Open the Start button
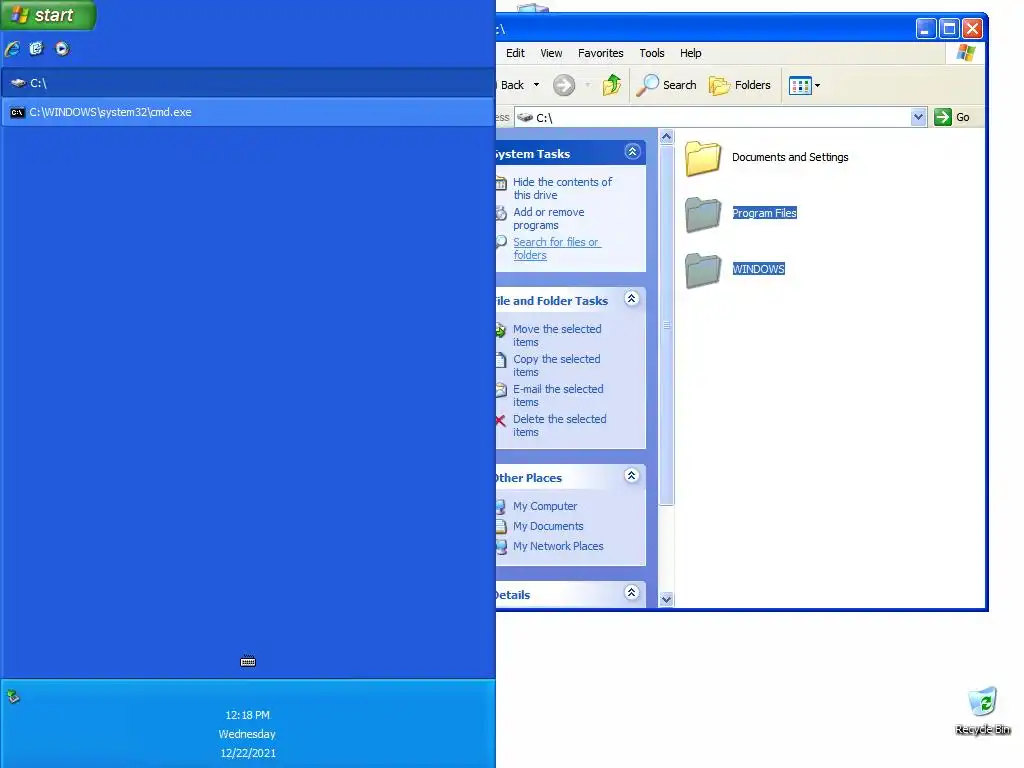The height and width of the screenshot is (768, 1024). tap(48, 14)
